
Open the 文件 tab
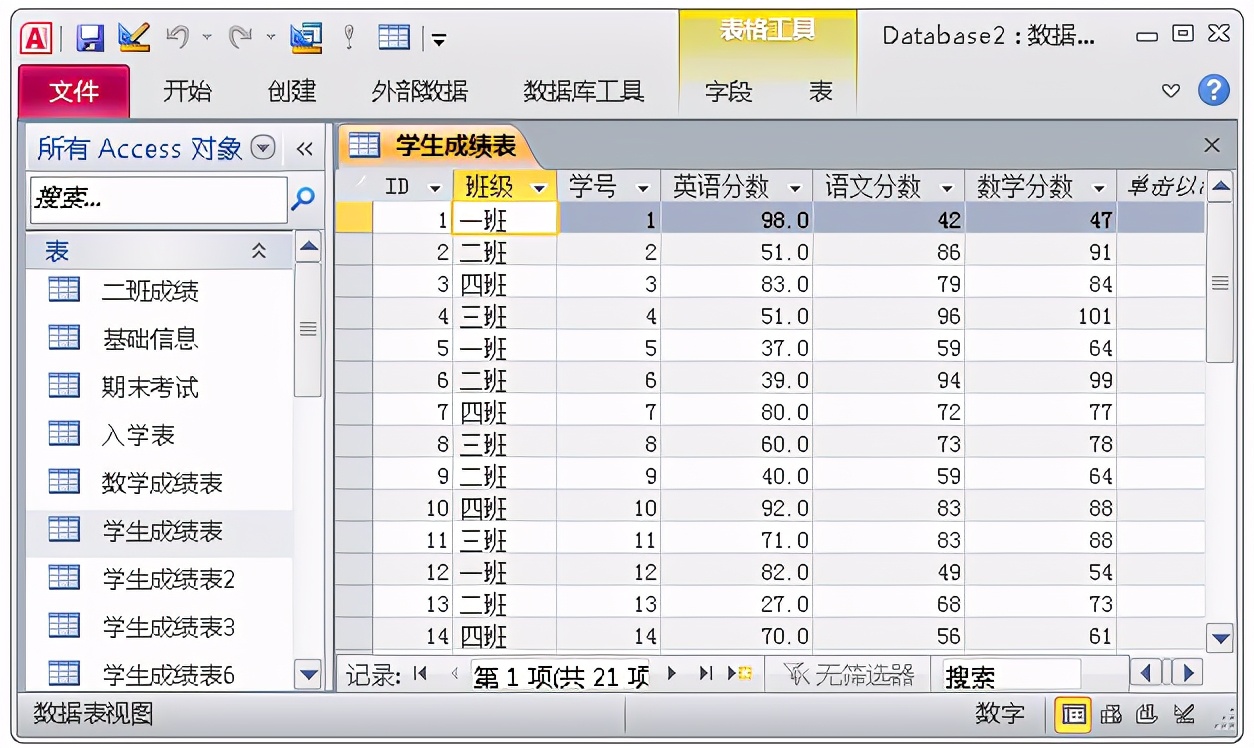pyautogui.click(x=74, y=92)
